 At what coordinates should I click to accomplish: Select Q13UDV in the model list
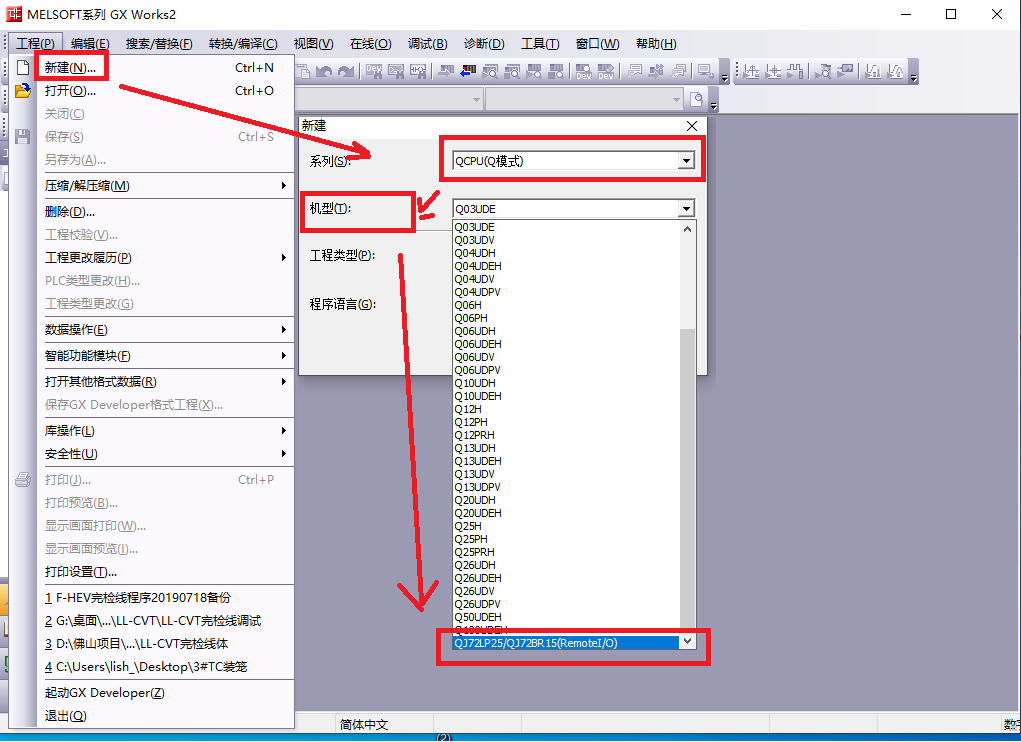[475, 474]
